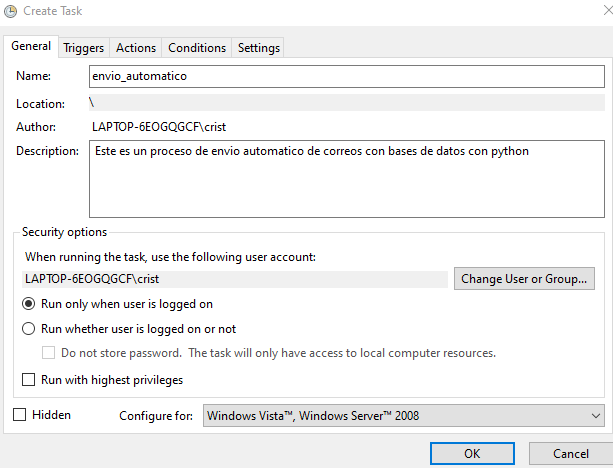The height and width of the screenshot is (468, 613).
Task: Click the greyed Location field
Action: click(x=346, y=102)
